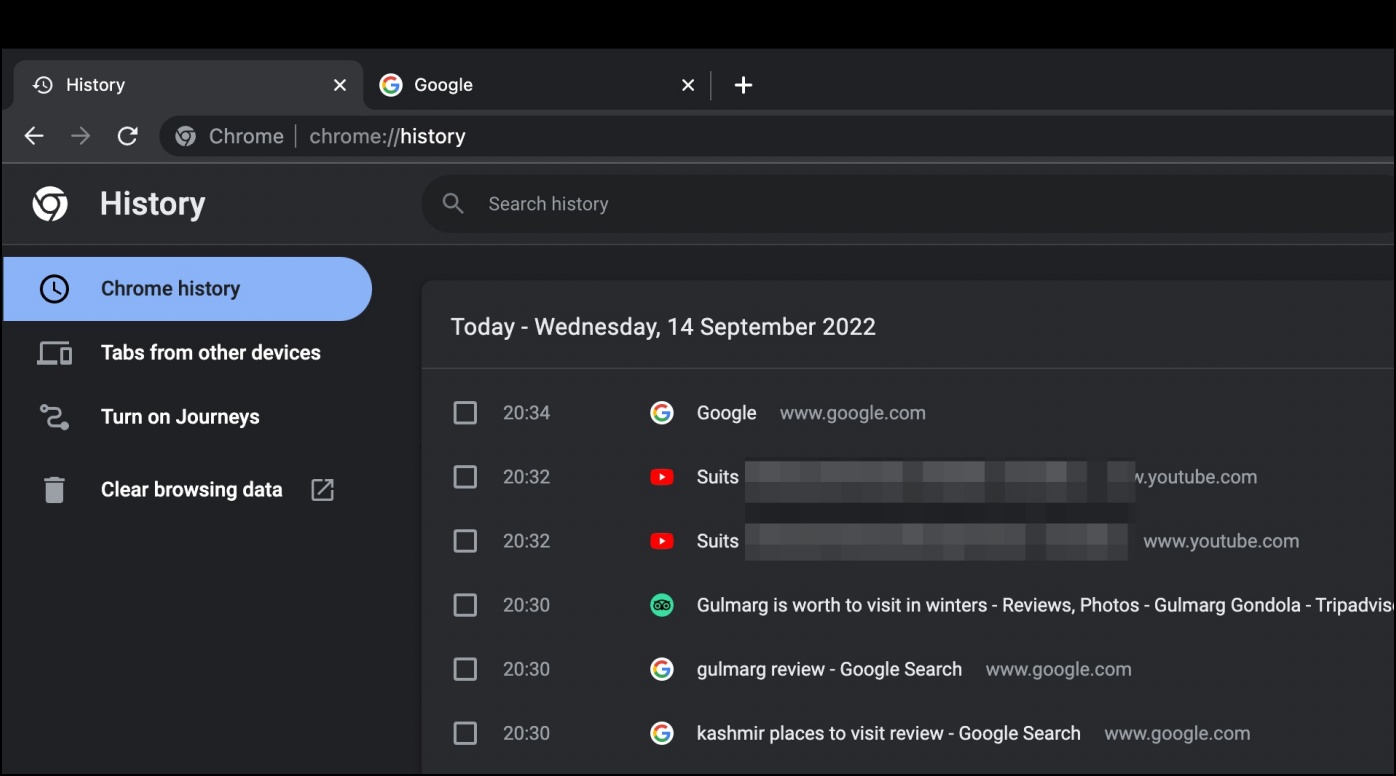
Task: Click the forward navigation arrow
Action: [81, 136]
